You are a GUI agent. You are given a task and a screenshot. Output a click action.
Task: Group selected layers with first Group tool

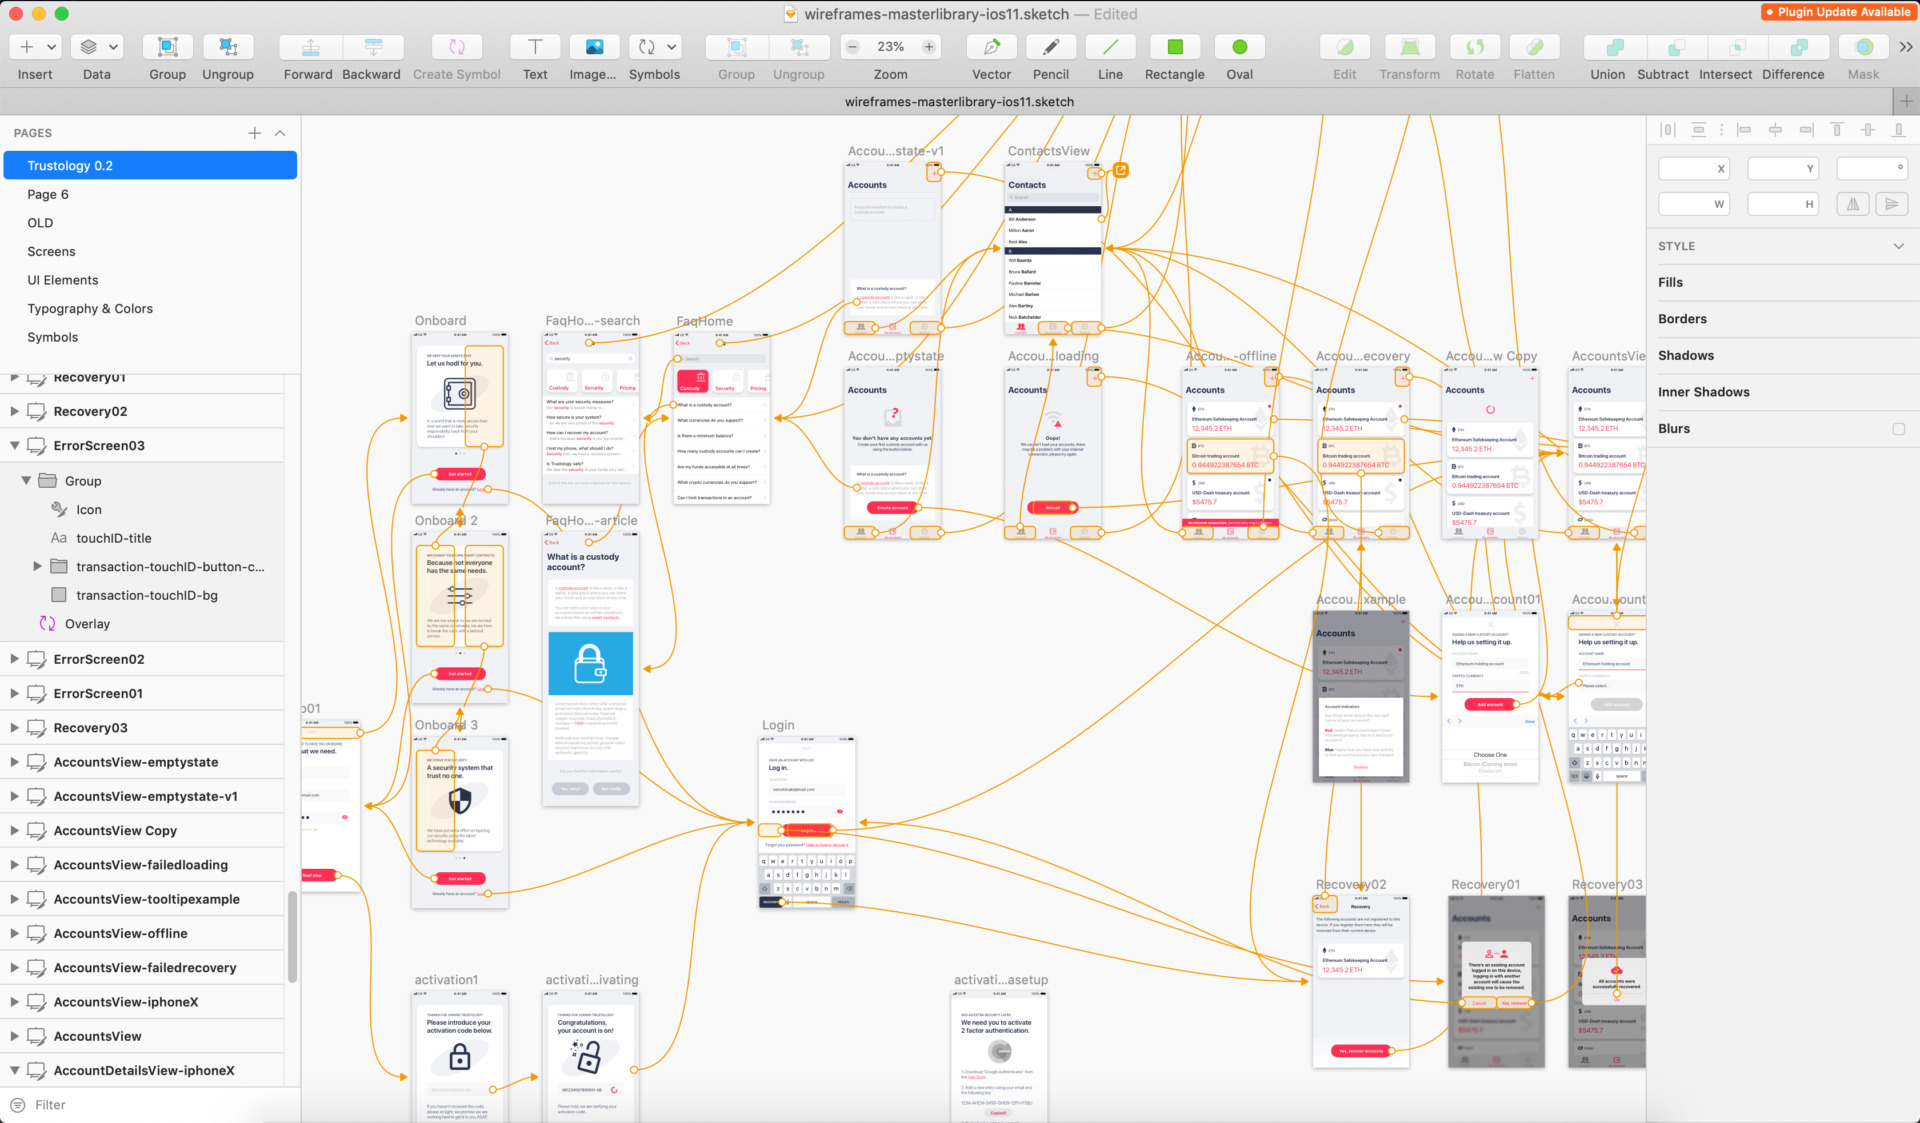(168, 47)
